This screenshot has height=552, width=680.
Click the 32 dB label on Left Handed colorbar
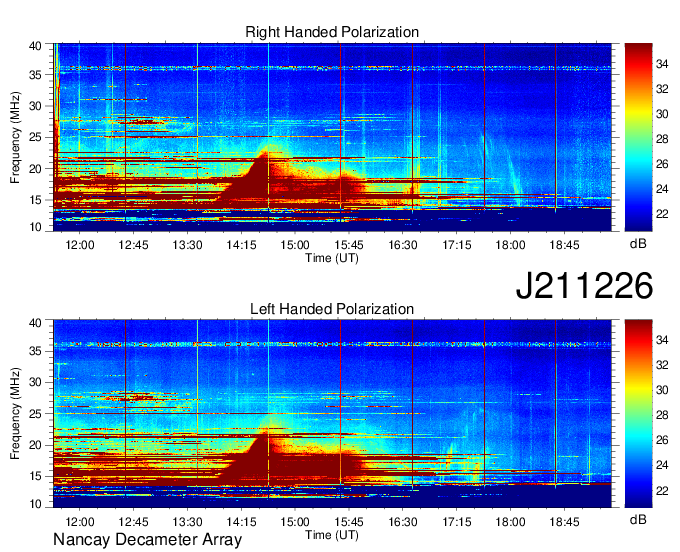tap(662, 365)
